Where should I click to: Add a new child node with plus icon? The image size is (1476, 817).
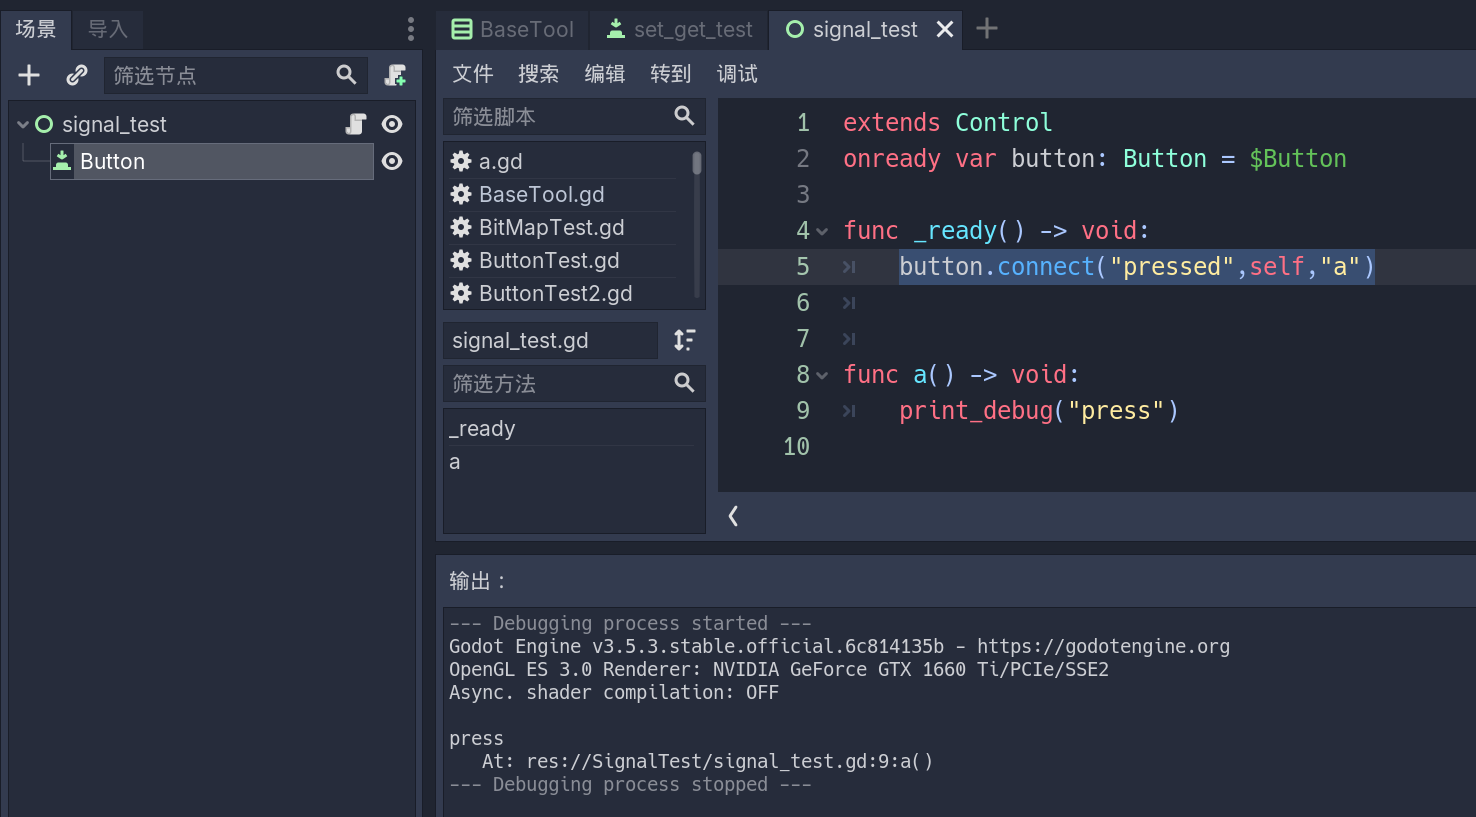click(x=29, y=75)
